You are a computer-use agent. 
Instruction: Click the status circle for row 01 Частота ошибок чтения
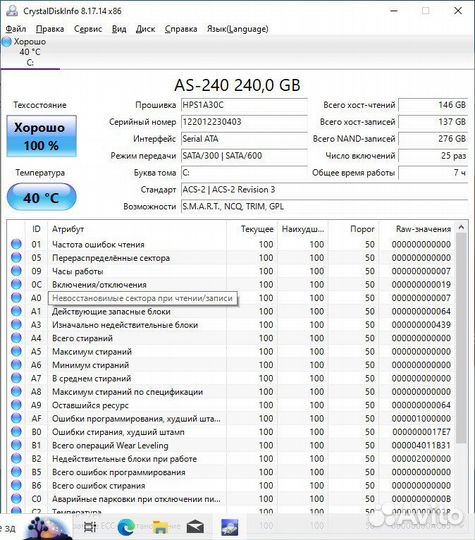click(16, 244)
